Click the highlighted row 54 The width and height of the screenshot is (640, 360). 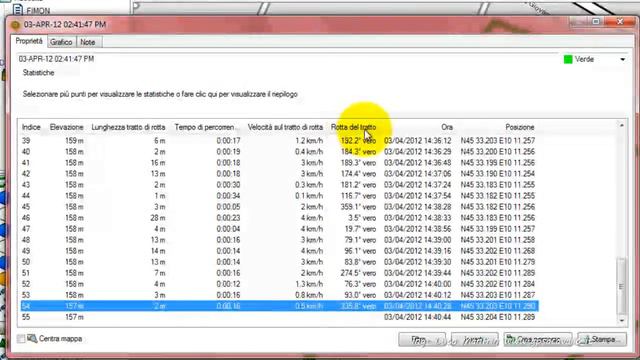point(280,306)
